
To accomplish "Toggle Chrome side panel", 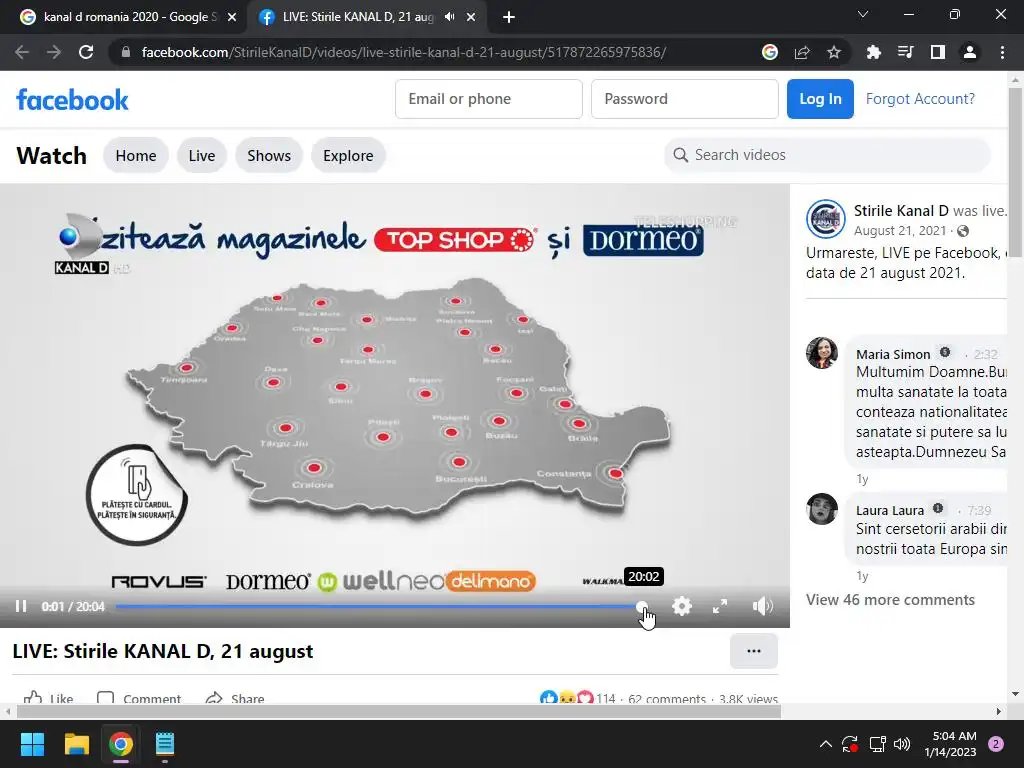I will point(938,52).
